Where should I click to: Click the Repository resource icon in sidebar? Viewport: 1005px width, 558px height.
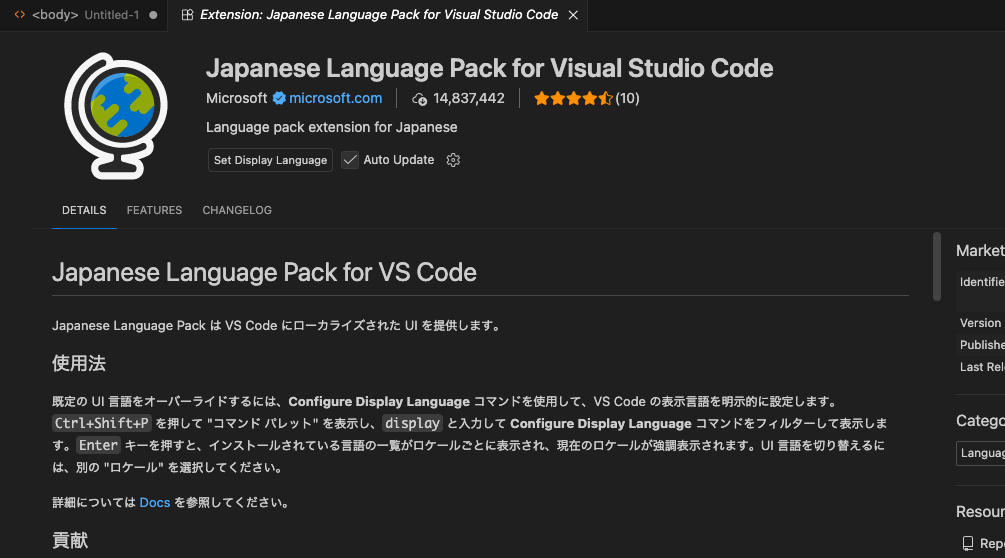click(x=968, y=543)
